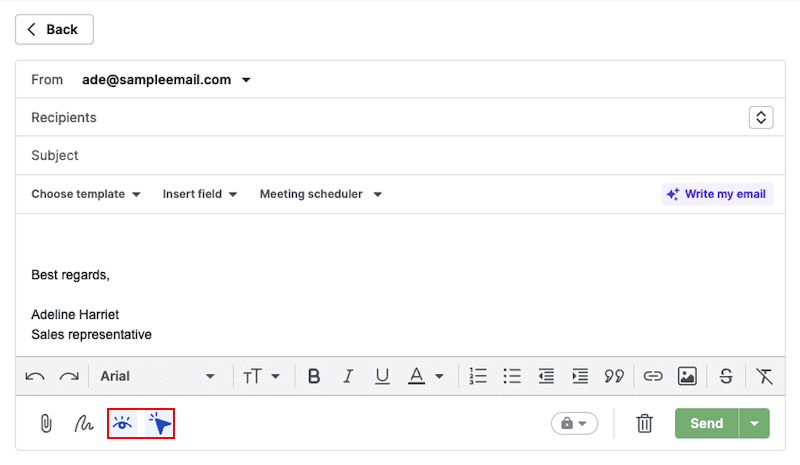Toggle bold formatting
This screenshot has height=465, width=800.
[314, 376]
